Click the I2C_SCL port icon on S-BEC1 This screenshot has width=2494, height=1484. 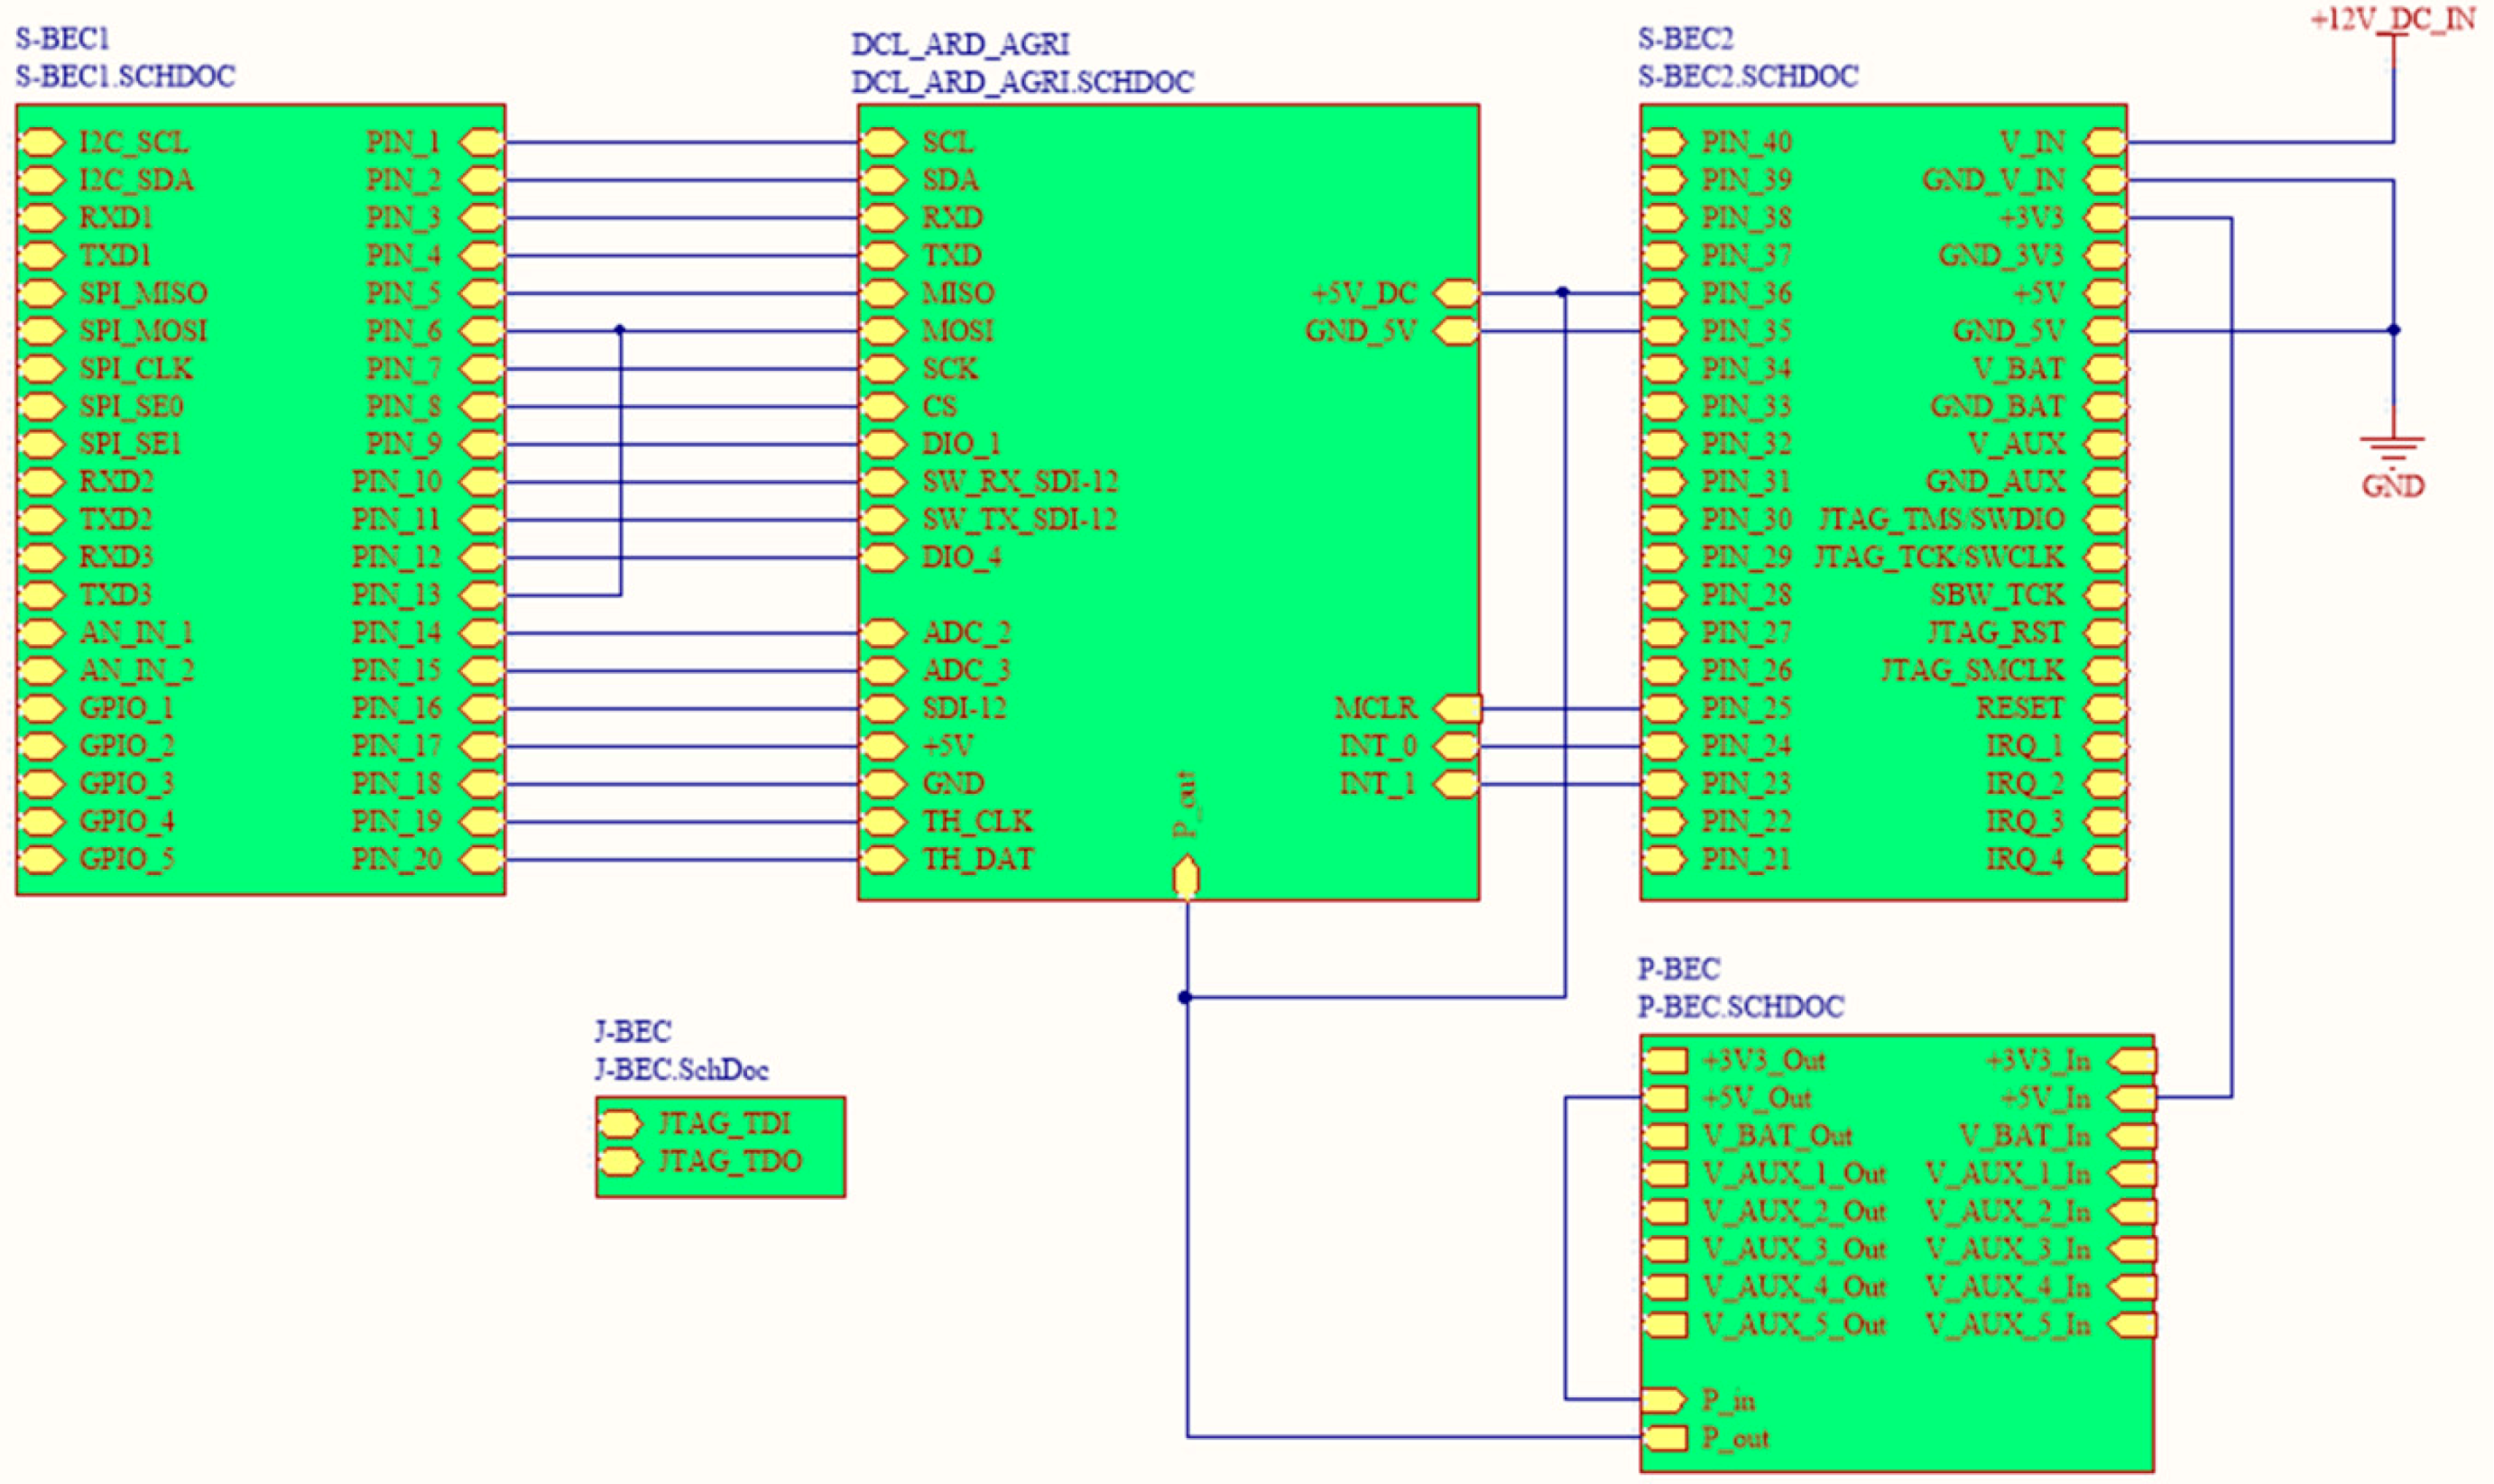[x=41, y=142]
